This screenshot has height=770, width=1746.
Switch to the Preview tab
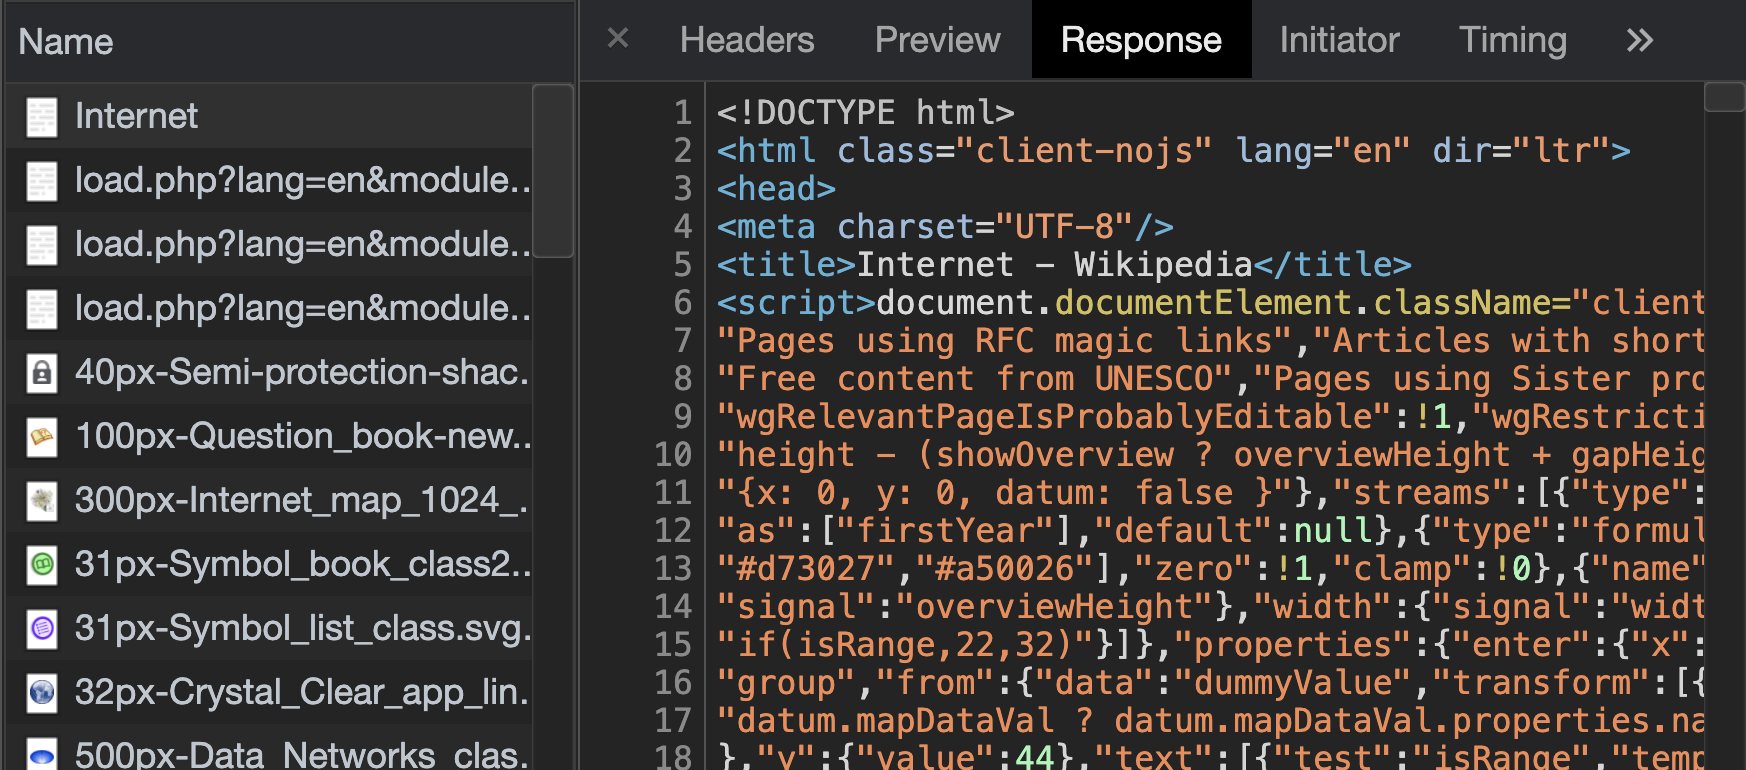937,40
